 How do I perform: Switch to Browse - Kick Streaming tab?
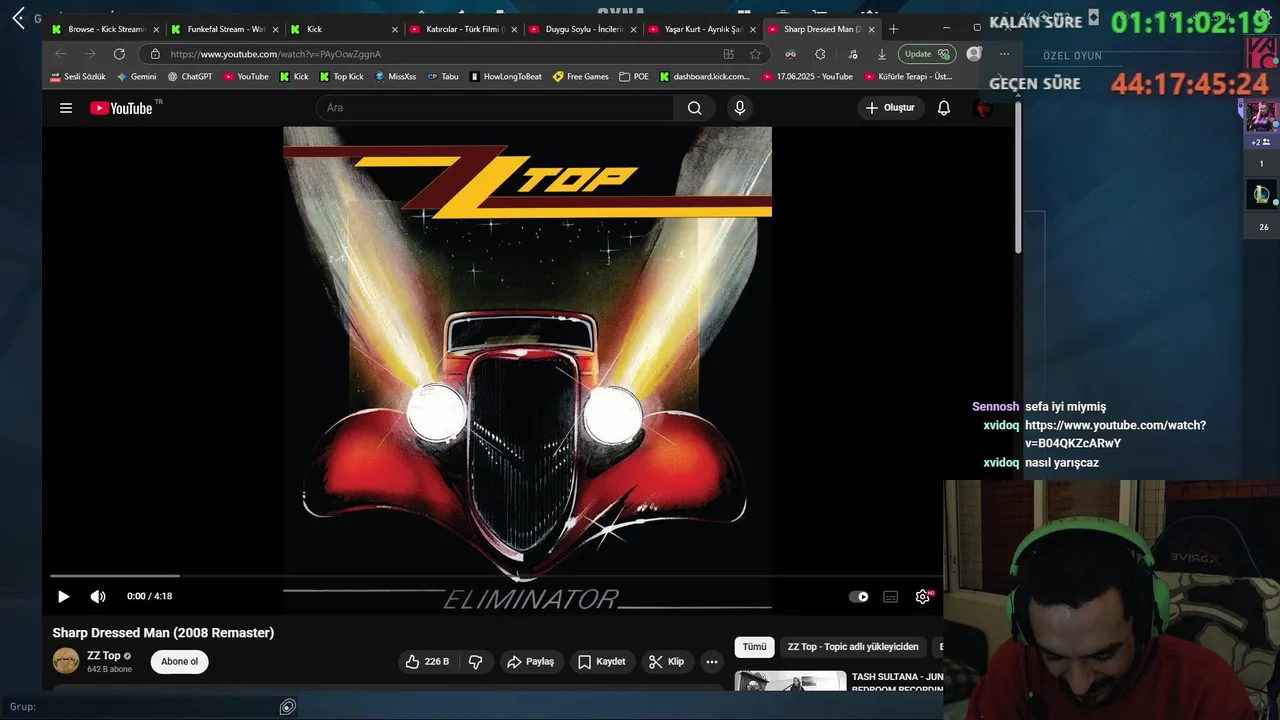[105, 29]
